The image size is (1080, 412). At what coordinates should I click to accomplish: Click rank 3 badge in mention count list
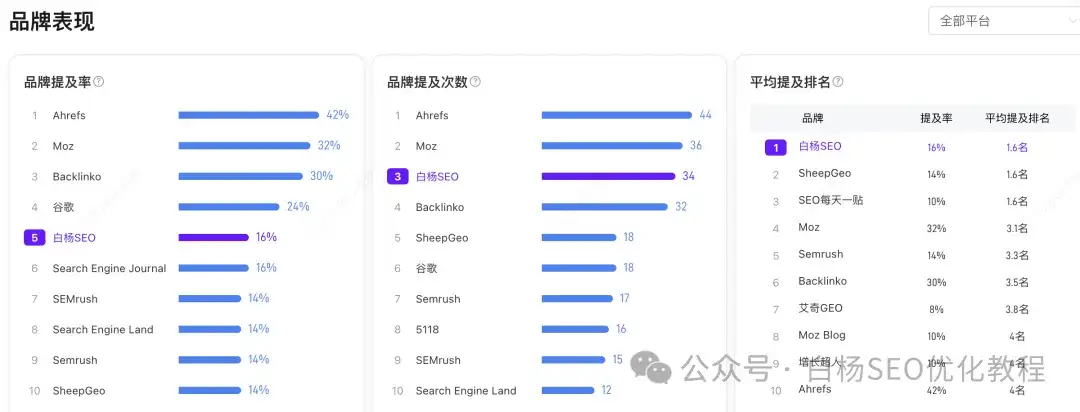coord(397,177)
